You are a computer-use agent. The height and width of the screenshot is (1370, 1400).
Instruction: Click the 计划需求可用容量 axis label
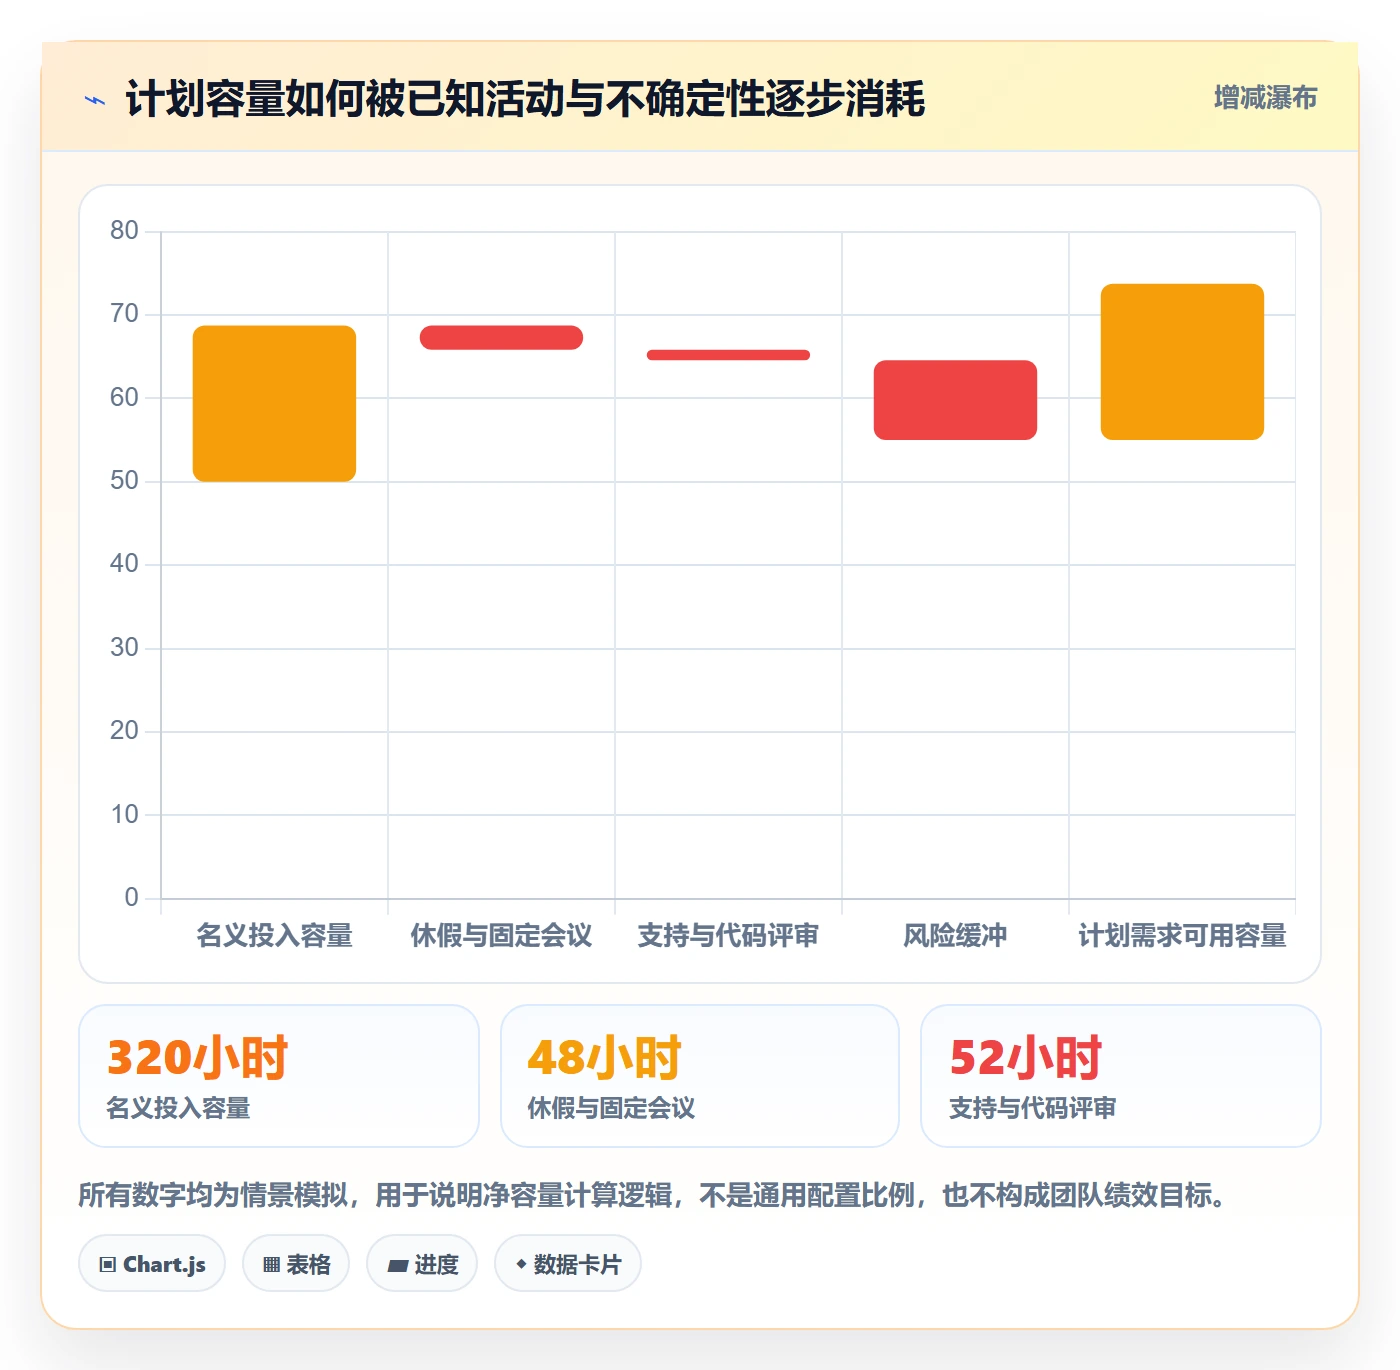1182,936
